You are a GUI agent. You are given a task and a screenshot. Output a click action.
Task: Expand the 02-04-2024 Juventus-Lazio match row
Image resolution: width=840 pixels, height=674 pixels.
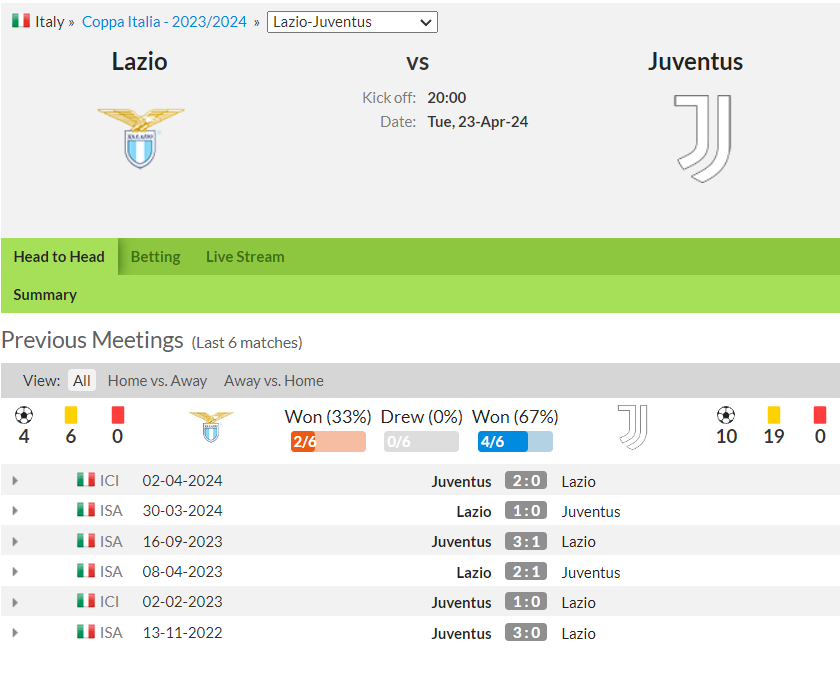(15, 481)
